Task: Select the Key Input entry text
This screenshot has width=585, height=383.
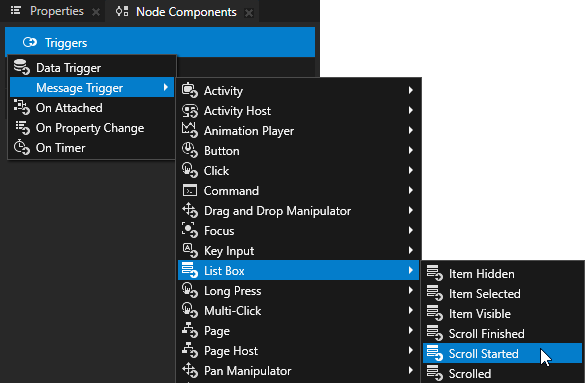Action: point(229,251)
